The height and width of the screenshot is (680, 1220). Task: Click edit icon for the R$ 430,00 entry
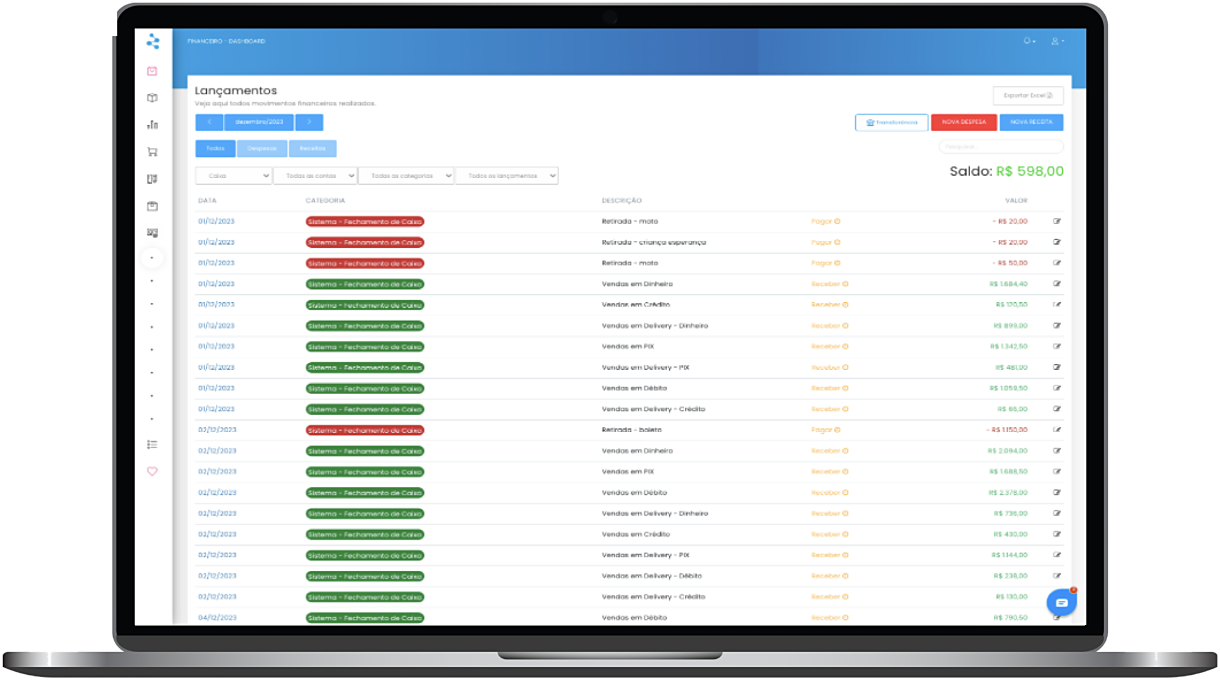[1057, 534]
